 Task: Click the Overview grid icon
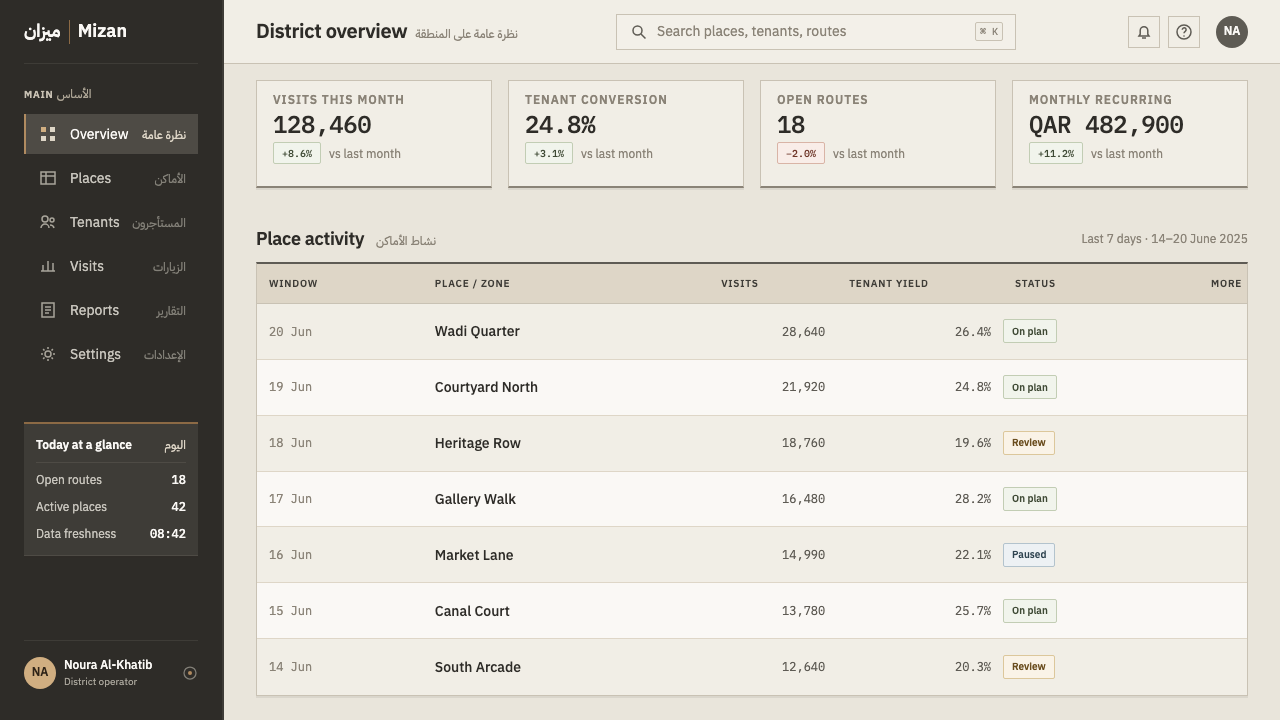[x=48, y=134]
